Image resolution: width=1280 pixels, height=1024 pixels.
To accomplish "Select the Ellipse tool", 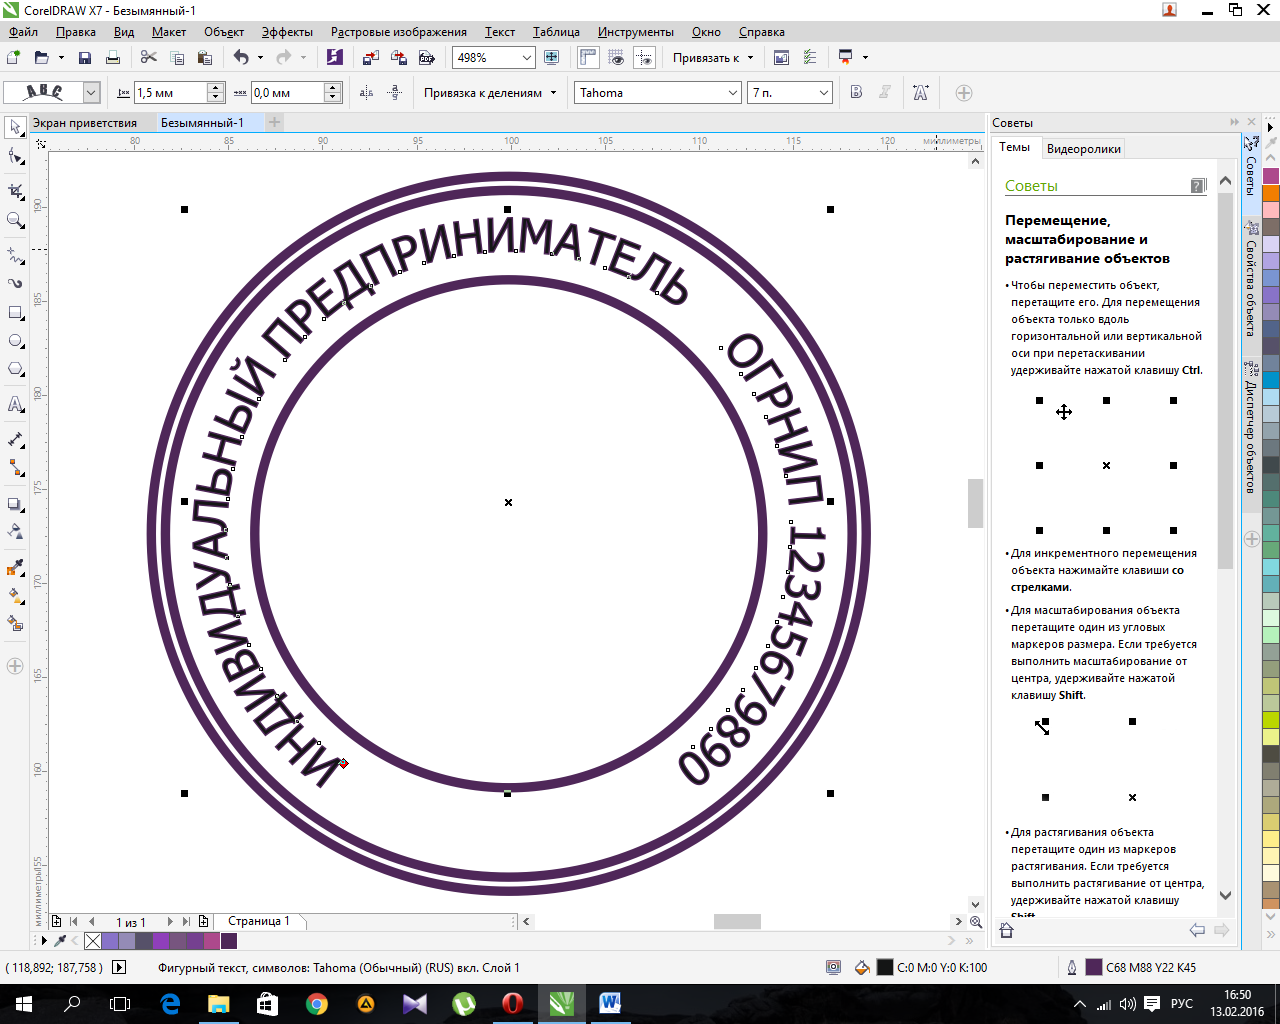I will (15, 341).
